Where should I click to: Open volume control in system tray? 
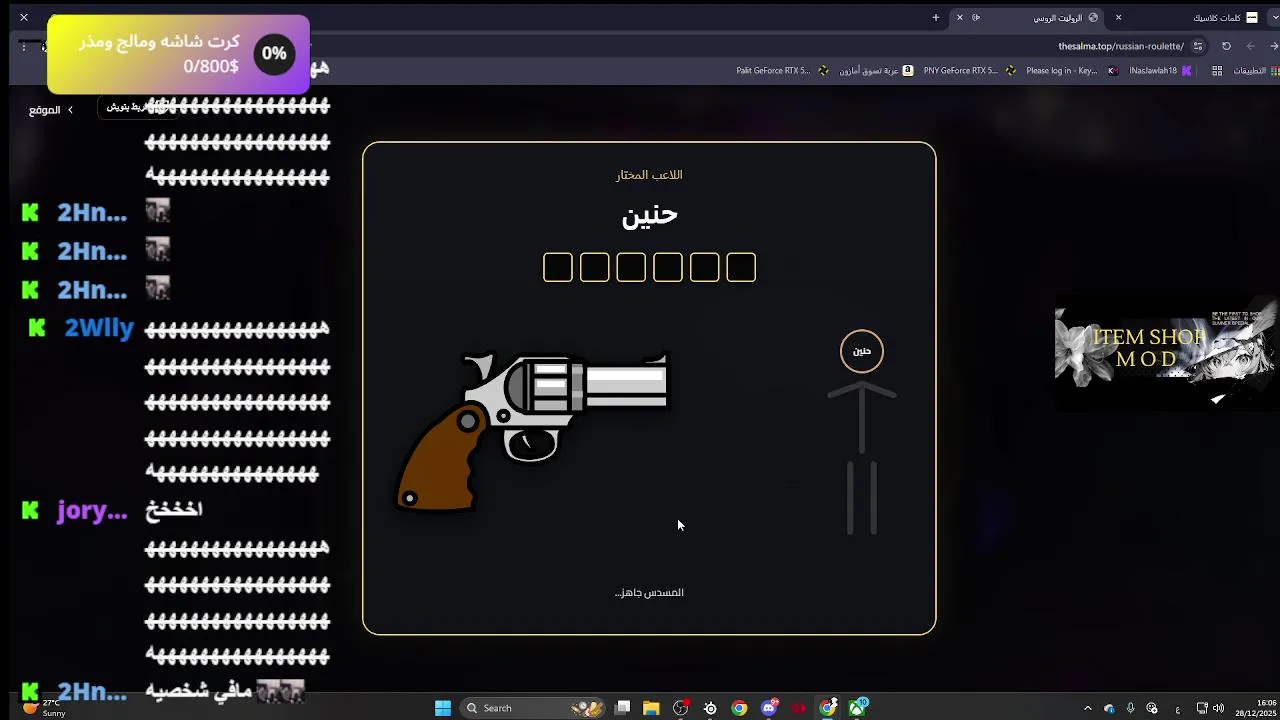[x=1218, y=709]
